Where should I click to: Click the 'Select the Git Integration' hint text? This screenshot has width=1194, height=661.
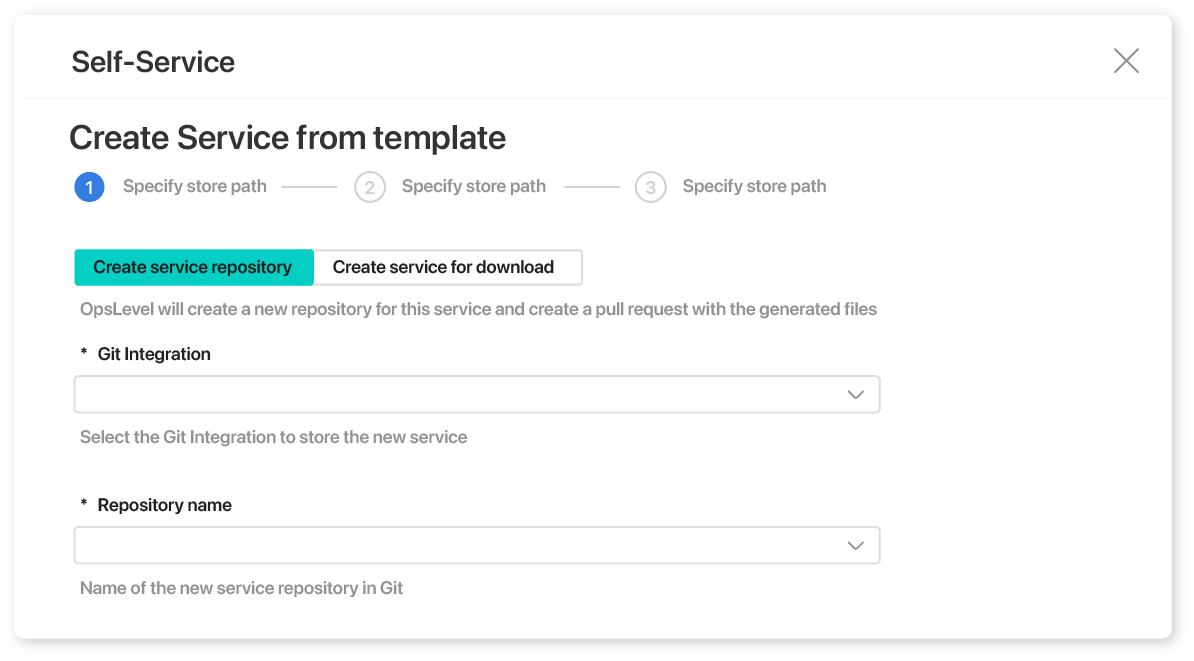point(273,437)
